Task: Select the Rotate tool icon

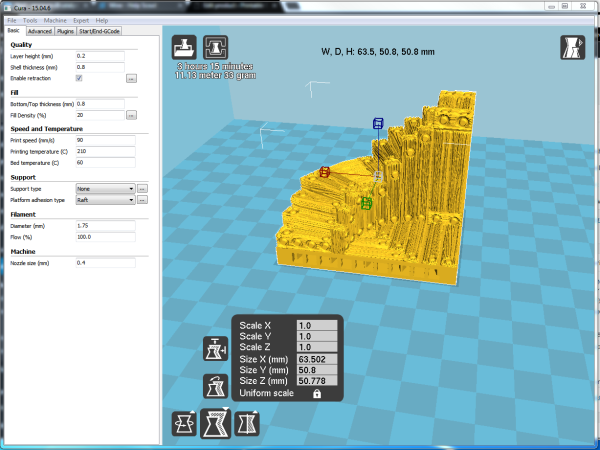Action: tap(184, 424)
